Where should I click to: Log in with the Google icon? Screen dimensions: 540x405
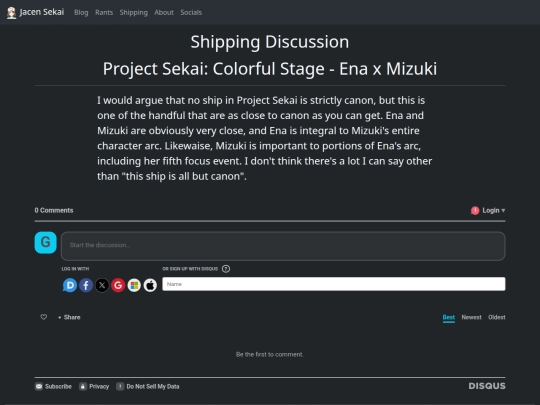point(118,285)
